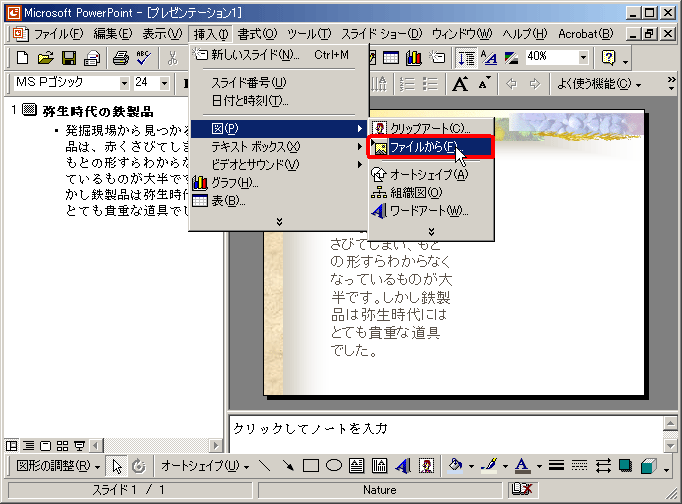Toggle bulleted list formatting
This screenshot has width=682, height=504.
coord(430,83)
